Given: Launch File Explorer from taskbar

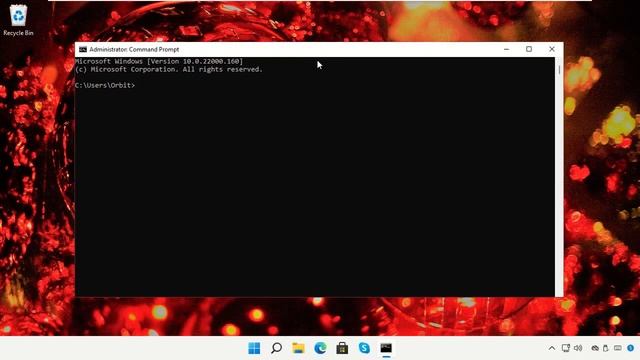Looking at the screenshot, I should click(x=298, y=348).
